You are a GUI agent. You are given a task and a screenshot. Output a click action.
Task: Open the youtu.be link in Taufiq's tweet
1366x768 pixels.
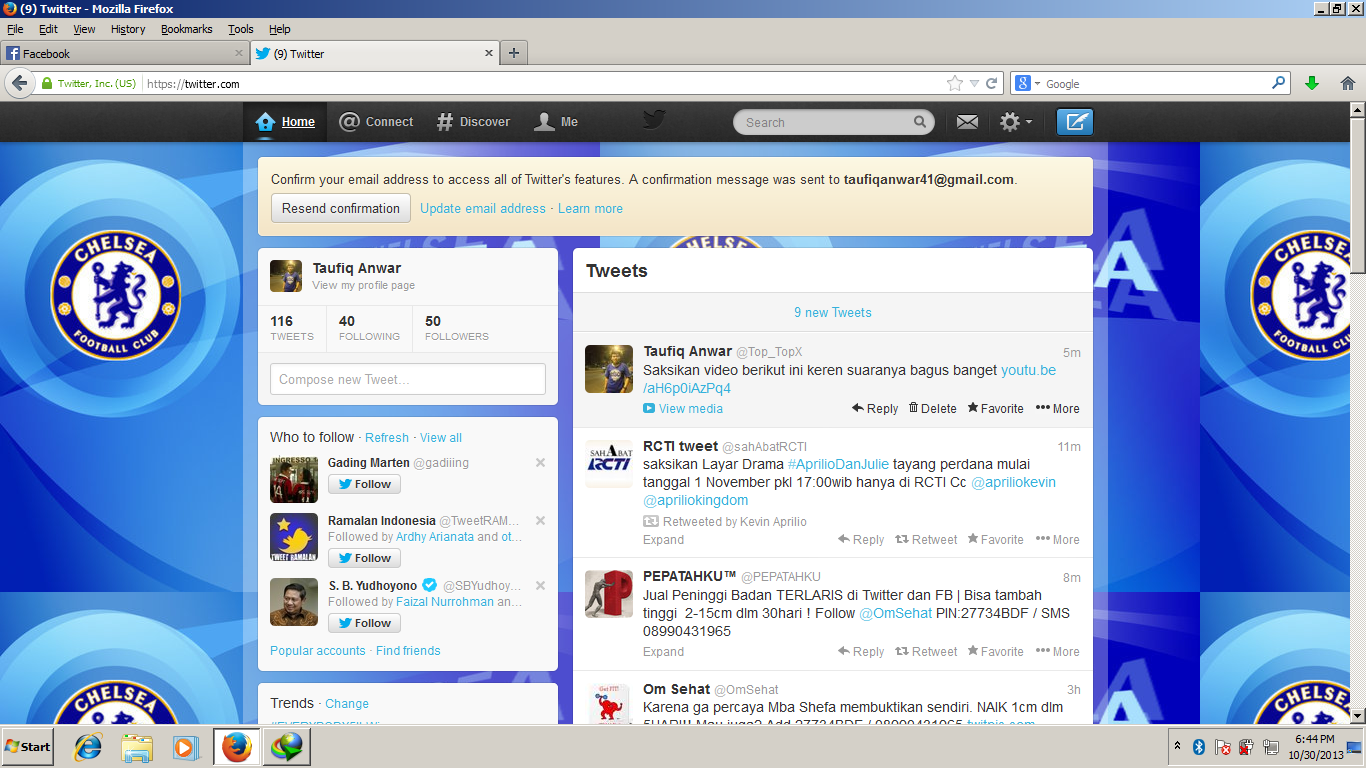coord(1028,370)
